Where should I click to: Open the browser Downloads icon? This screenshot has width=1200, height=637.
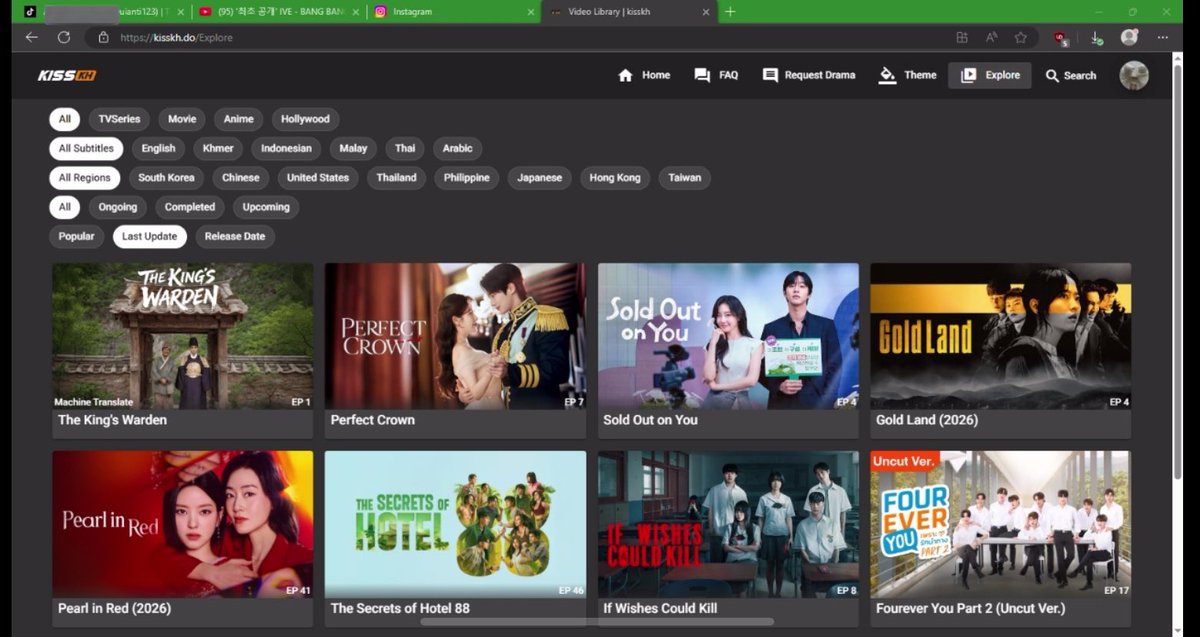(x=1096, y=38)
